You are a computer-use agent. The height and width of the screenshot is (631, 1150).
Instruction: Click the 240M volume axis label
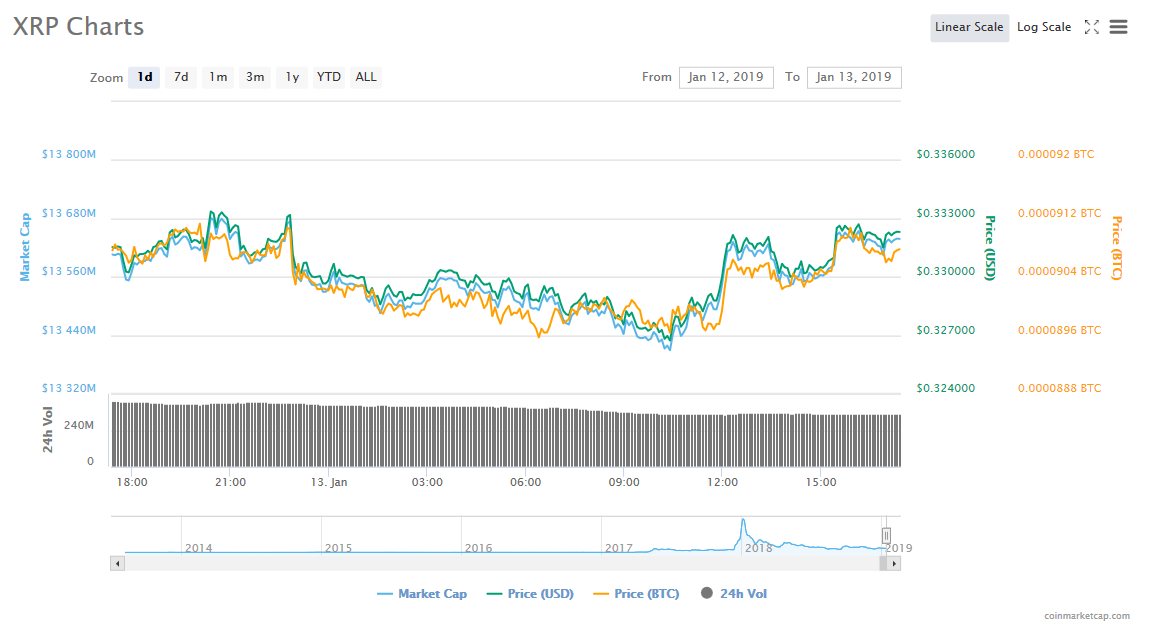(79, 425)
